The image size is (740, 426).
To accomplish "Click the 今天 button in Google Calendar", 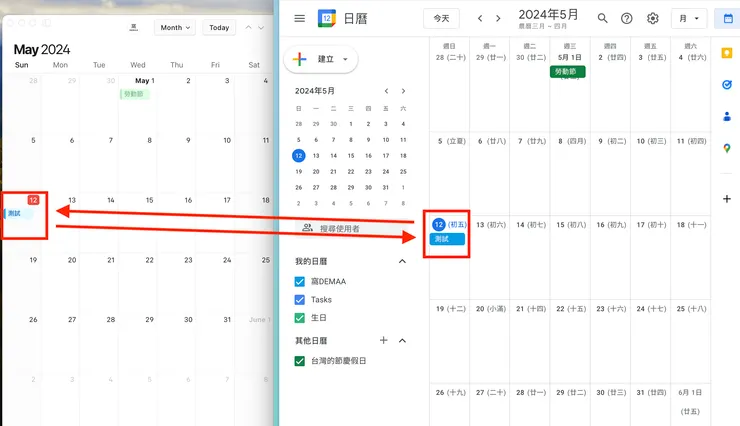I will tap(441, 18).
